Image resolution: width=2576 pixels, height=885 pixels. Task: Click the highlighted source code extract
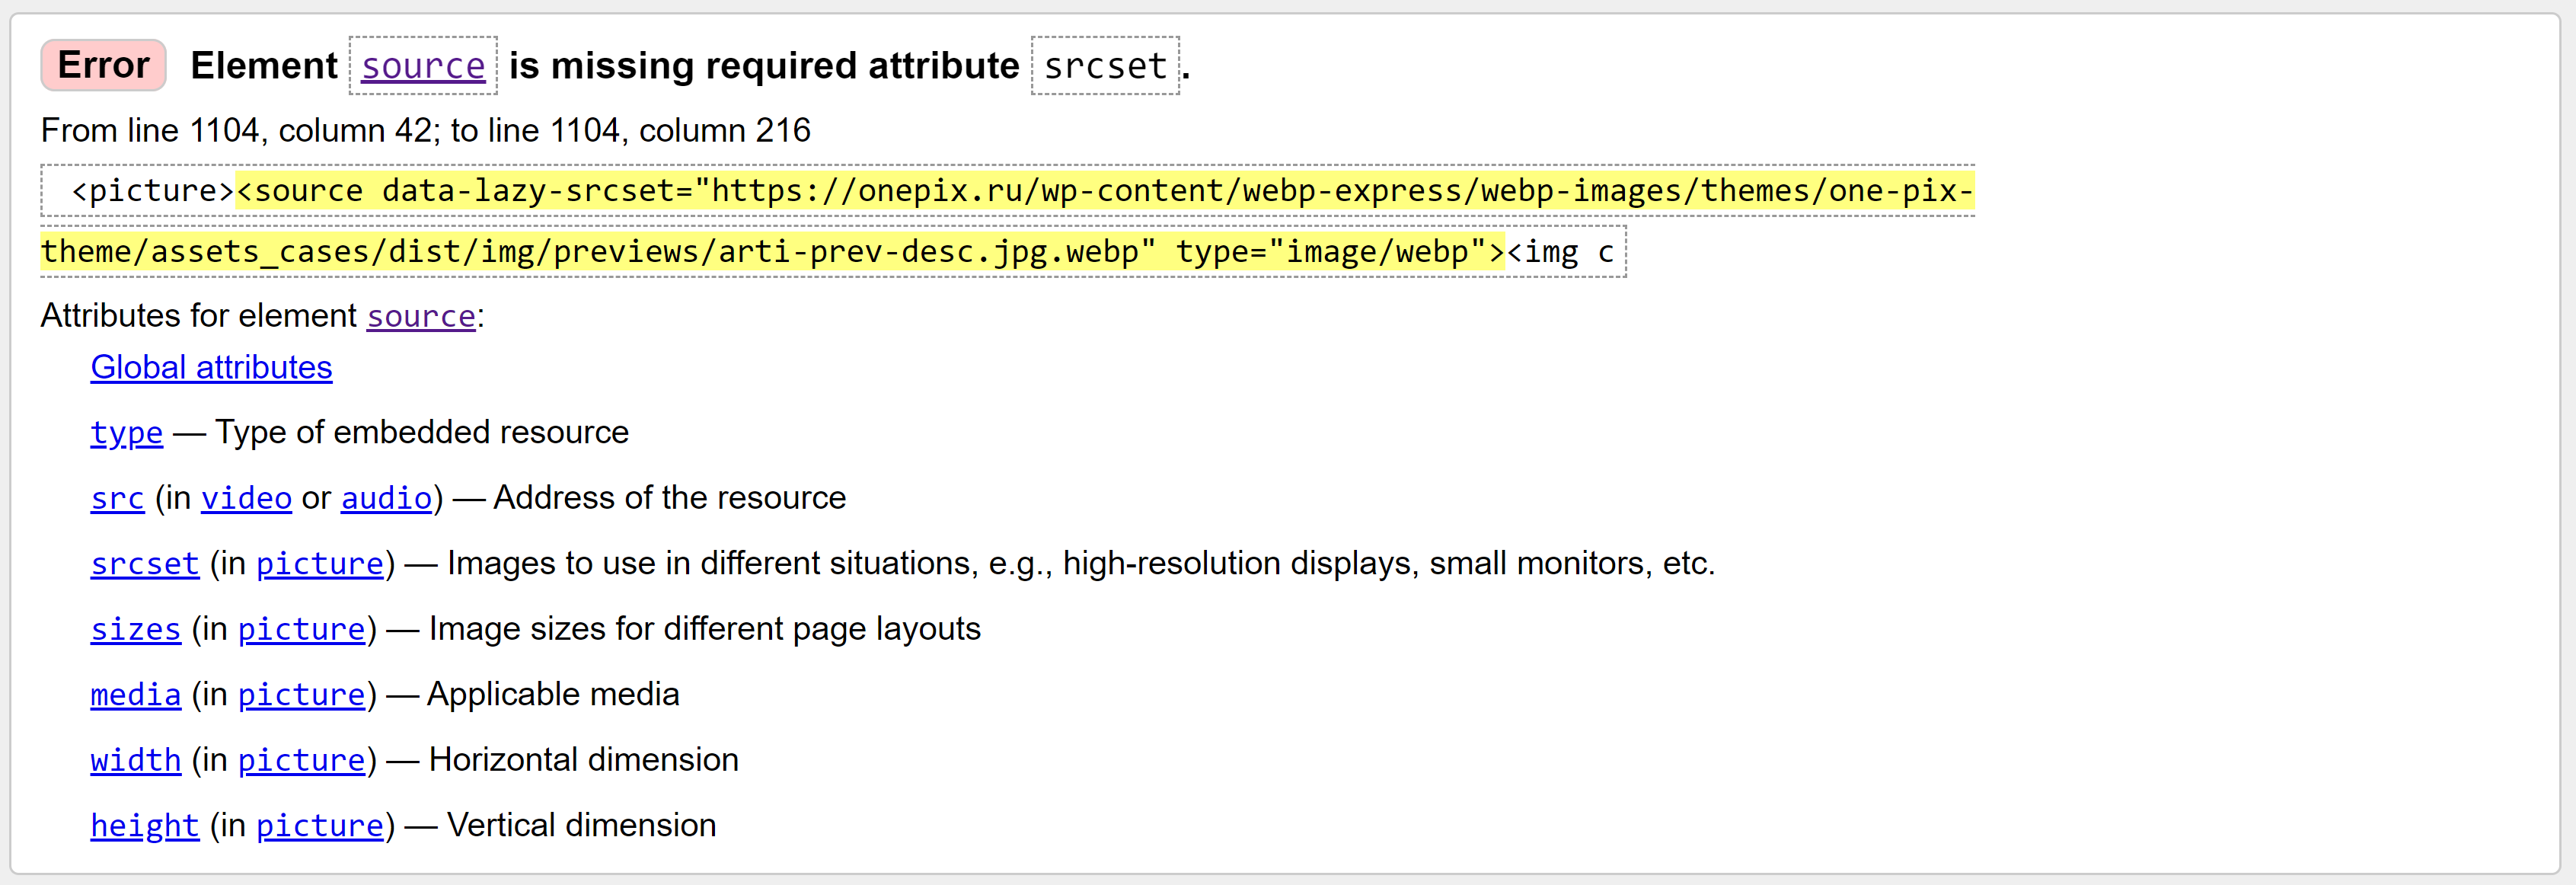pyautogui.click(x=1100, y=191)
